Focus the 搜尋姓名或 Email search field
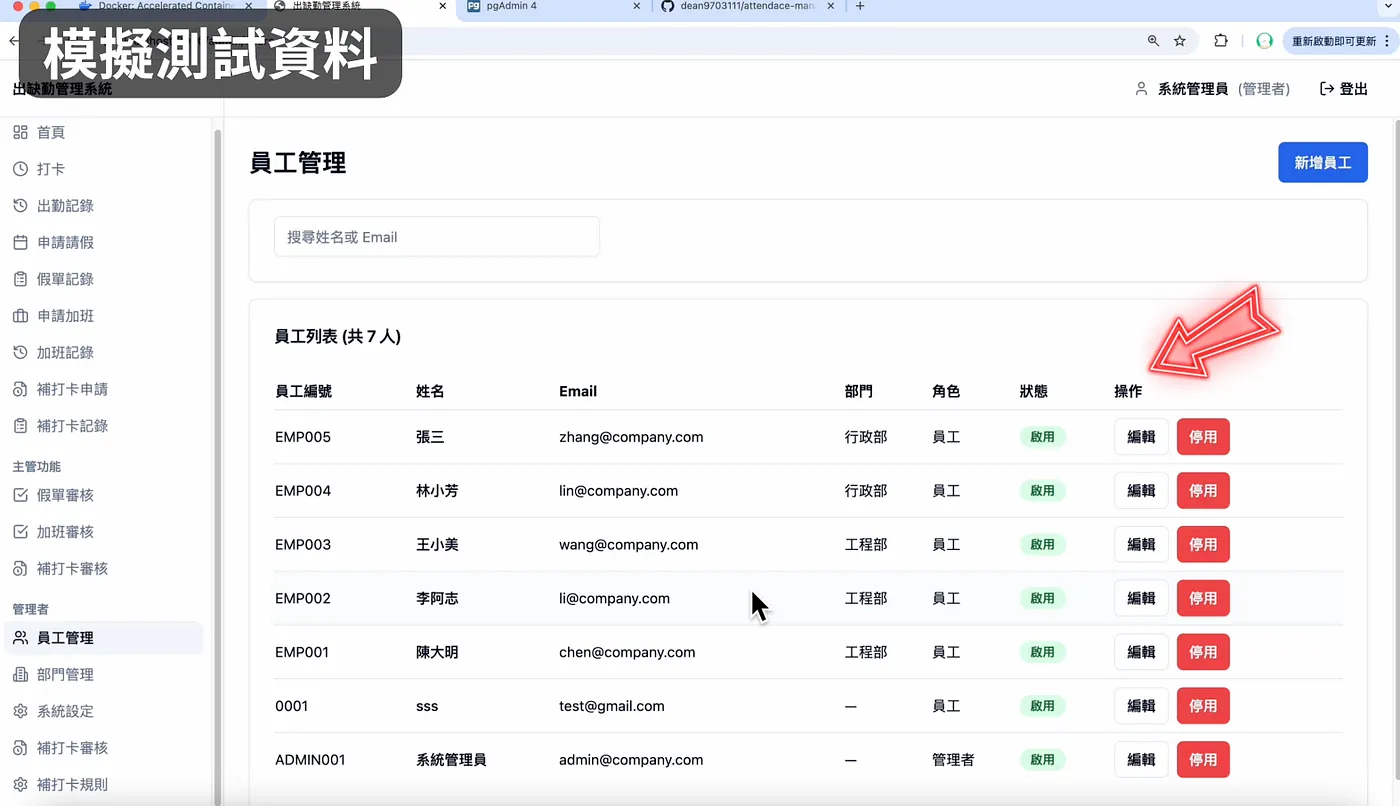Viewport: 1400px width, 806px height. pyautogui.click(x=437, y=237)
